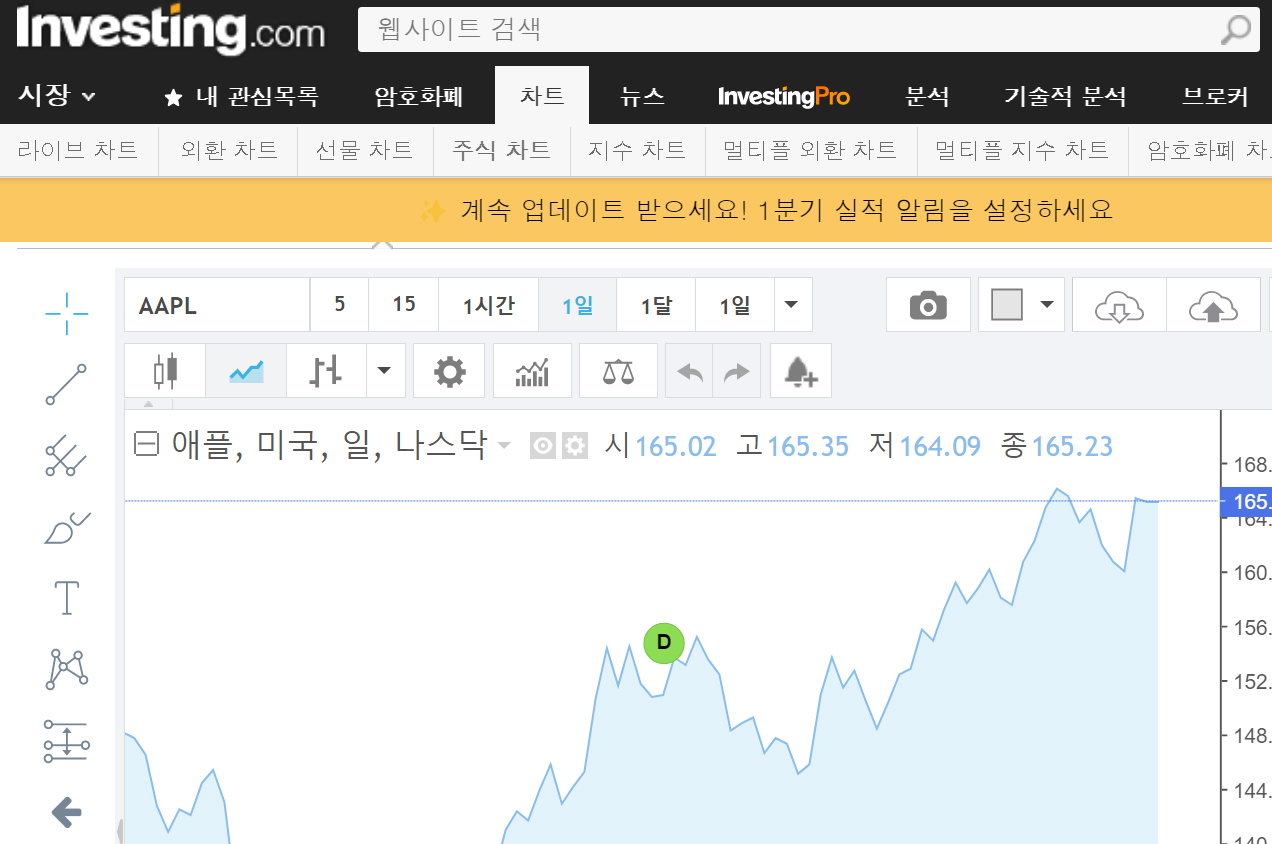Image resolution: width=1272 pixels, height=844 pixels.
Task: Select the 5 minute interval
Action: point(340,304)
